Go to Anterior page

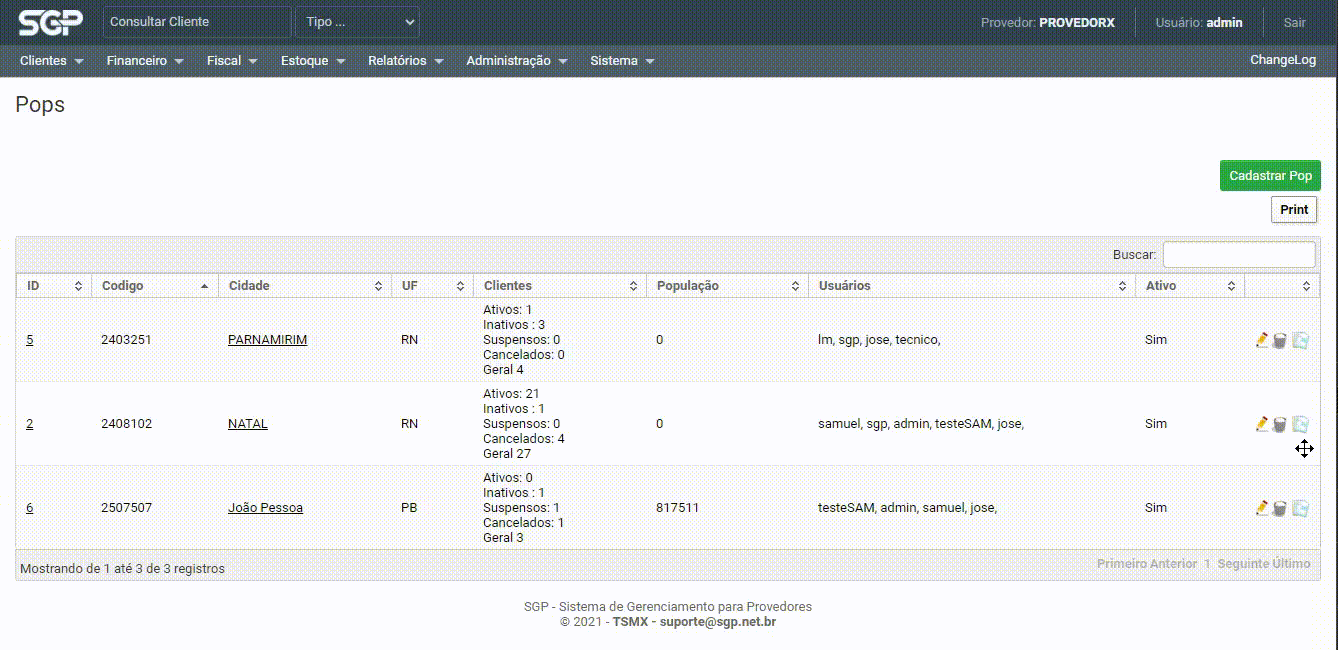tap(1171, 564)
